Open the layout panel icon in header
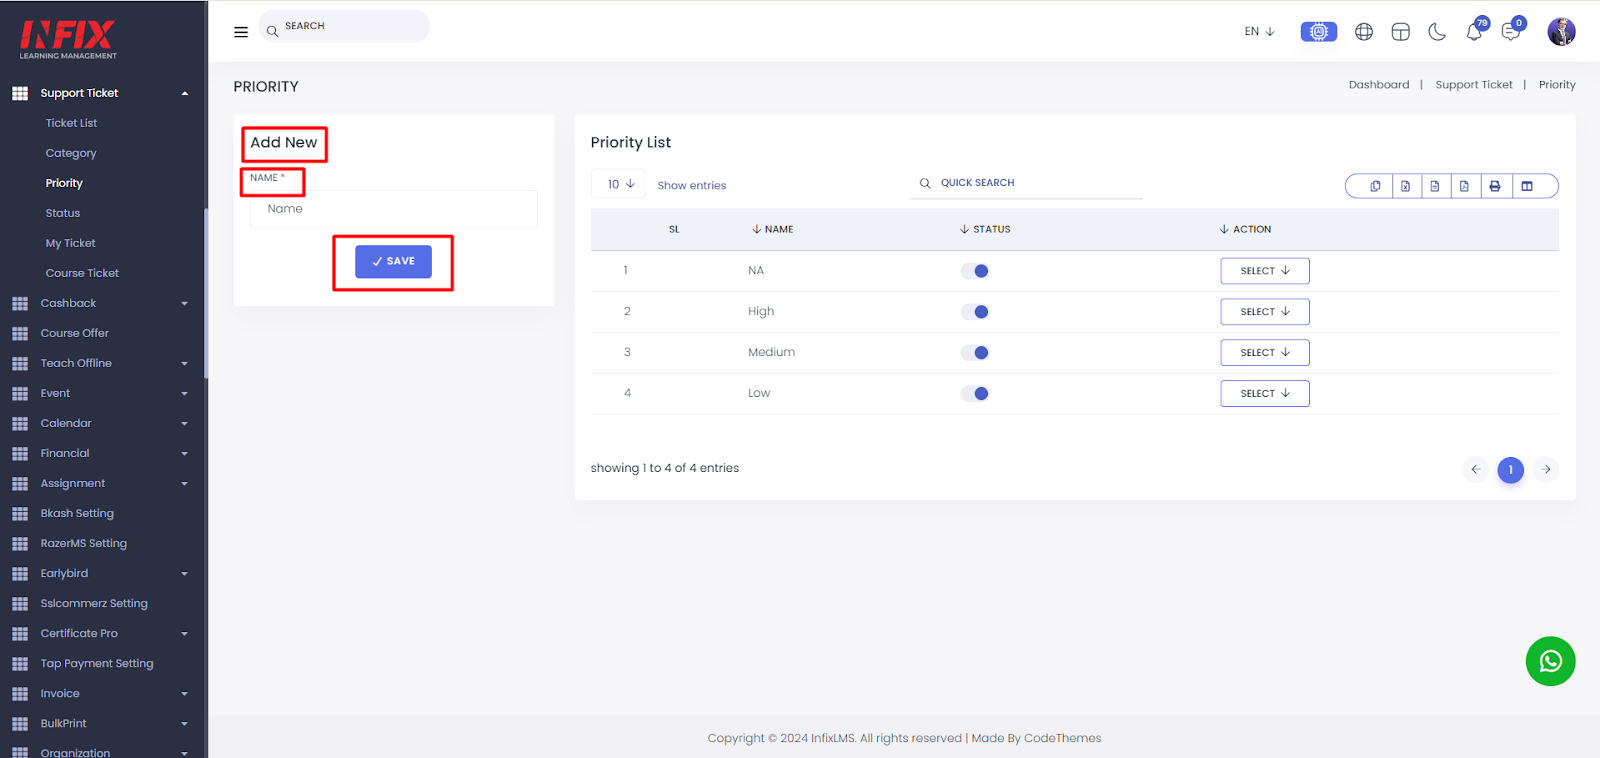Image resolution: width=1600 pixels, height=758 pixels. click(1400, 32)
